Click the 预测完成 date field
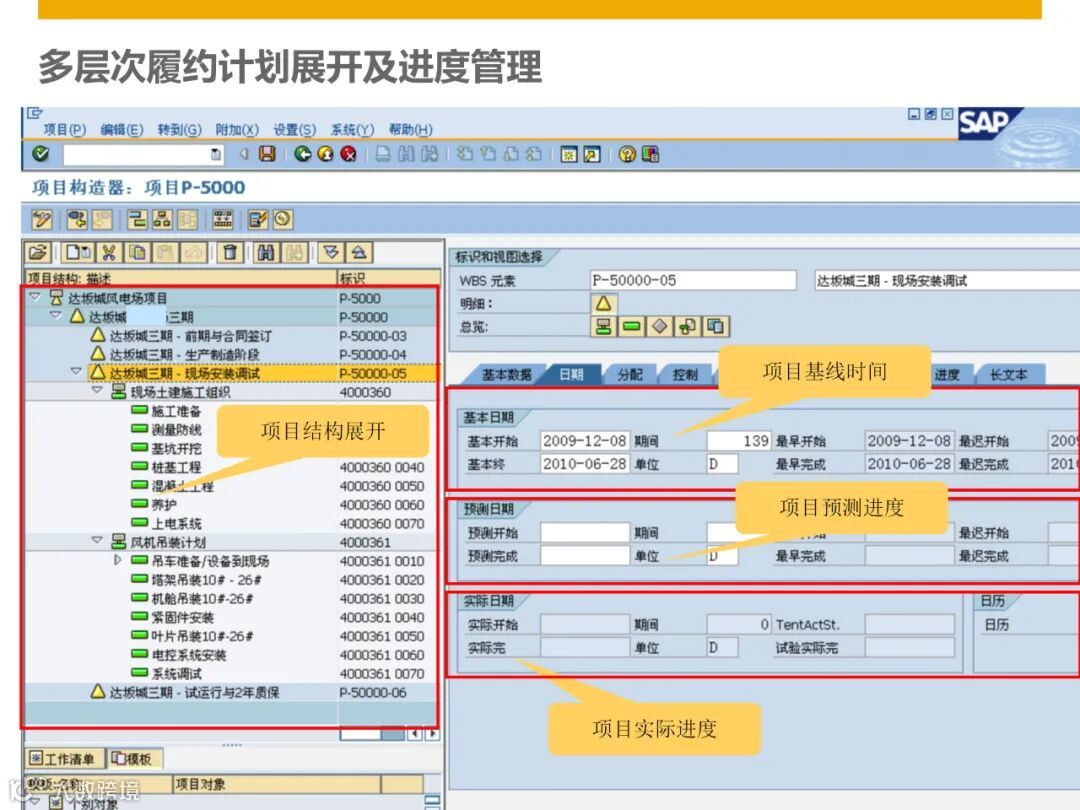This screenshot has width=1080, height=810. [x=584, y=556]
